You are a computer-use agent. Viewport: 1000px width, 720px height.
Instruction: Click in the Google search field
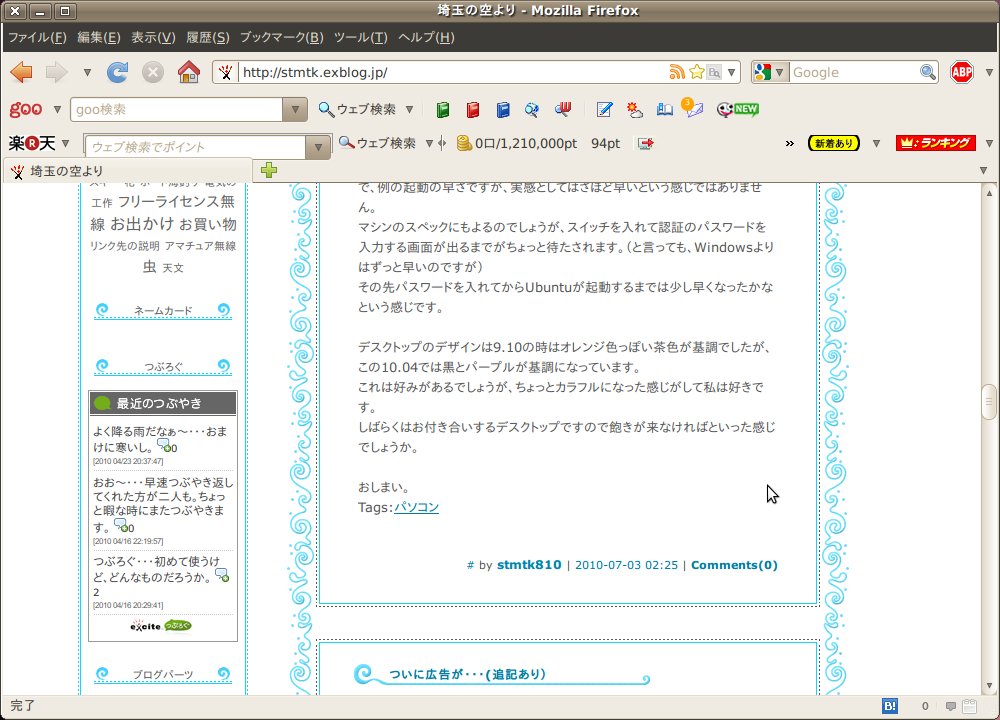point(853,72)
